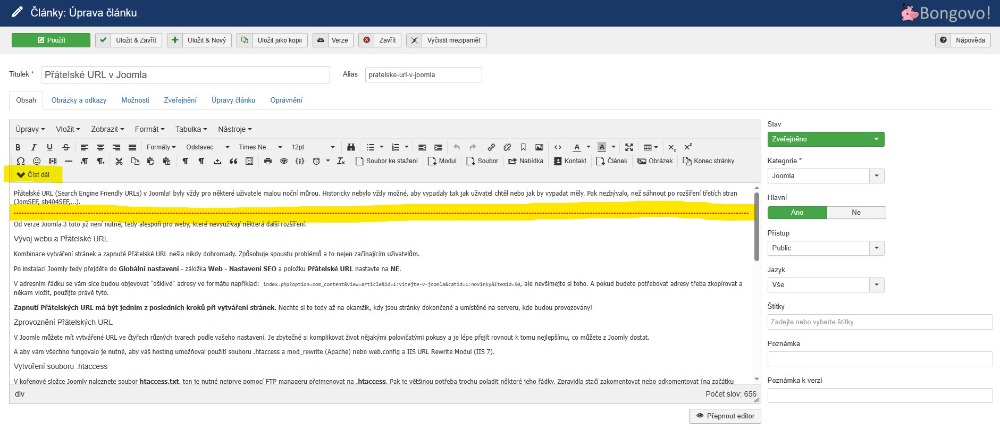
Task: Apply bold formatting in the editor toolbar
Action: 19,146
